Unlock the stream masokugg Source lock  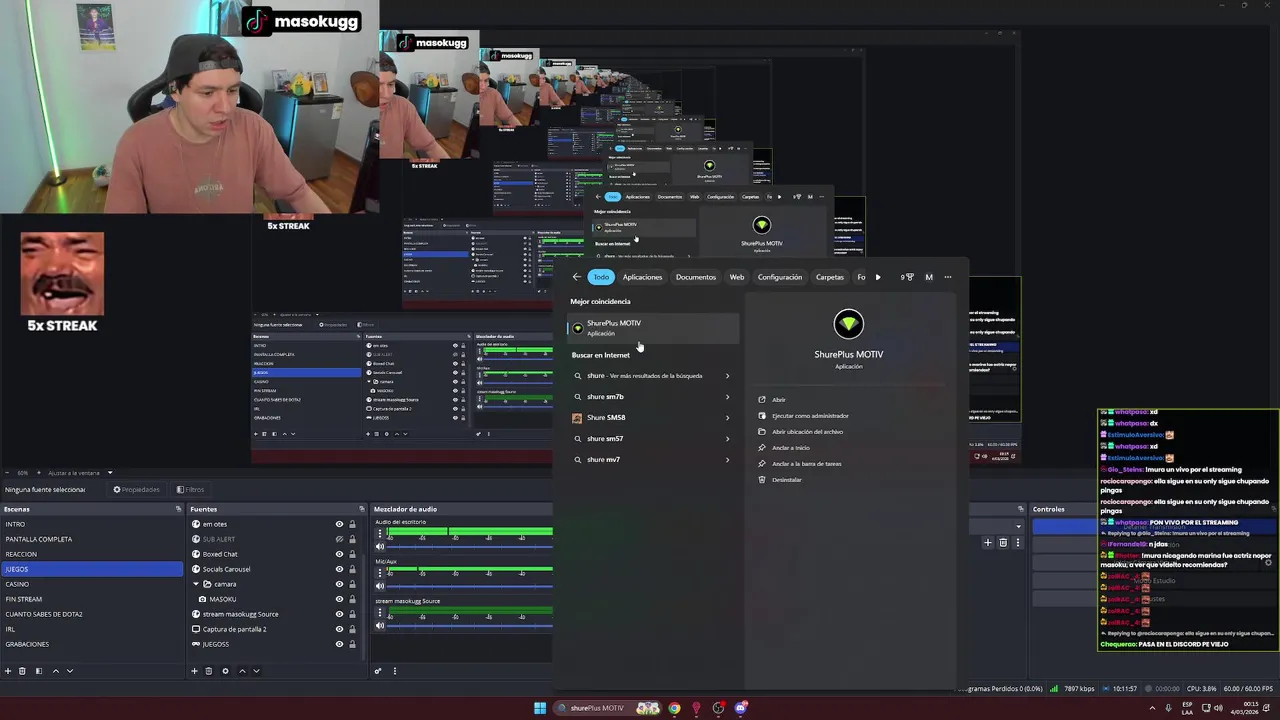pos(352,614)
